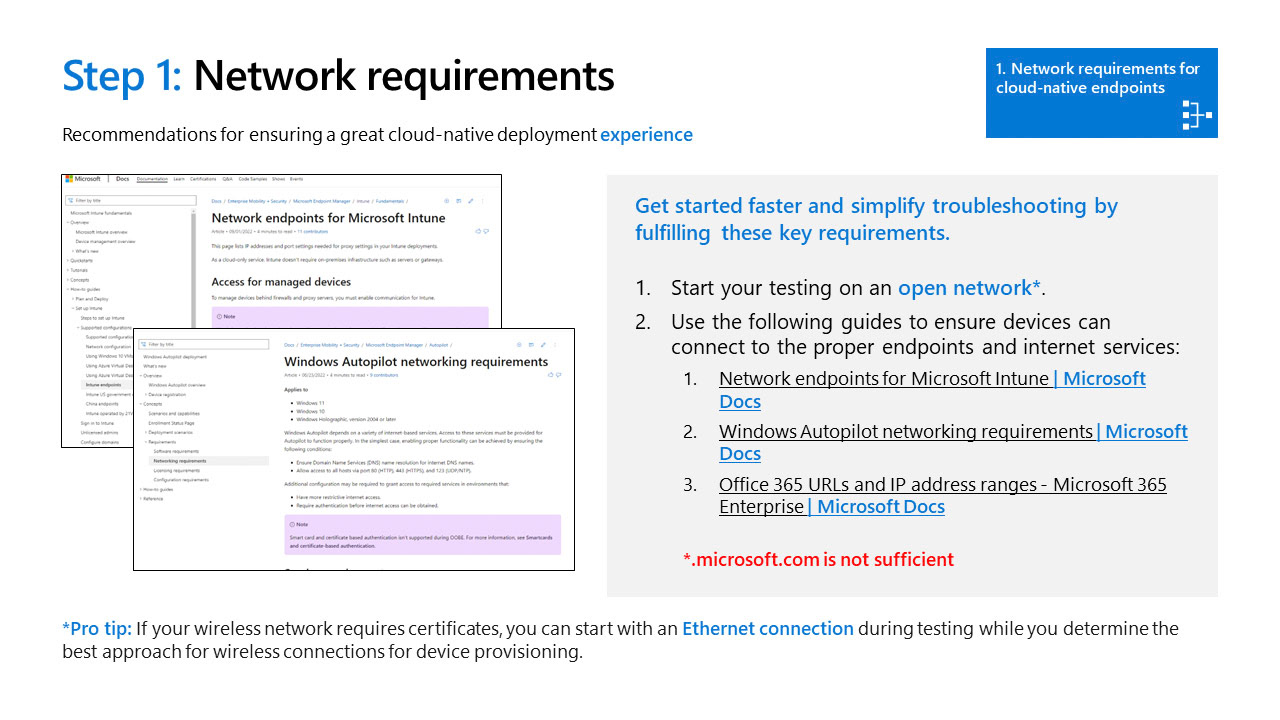Image resolution: width=1280 pixels, height=720 pixels.
Task: Select Software requirements in Autopilot sidebar
Action: pyautogui.click(x=176, y=451)
